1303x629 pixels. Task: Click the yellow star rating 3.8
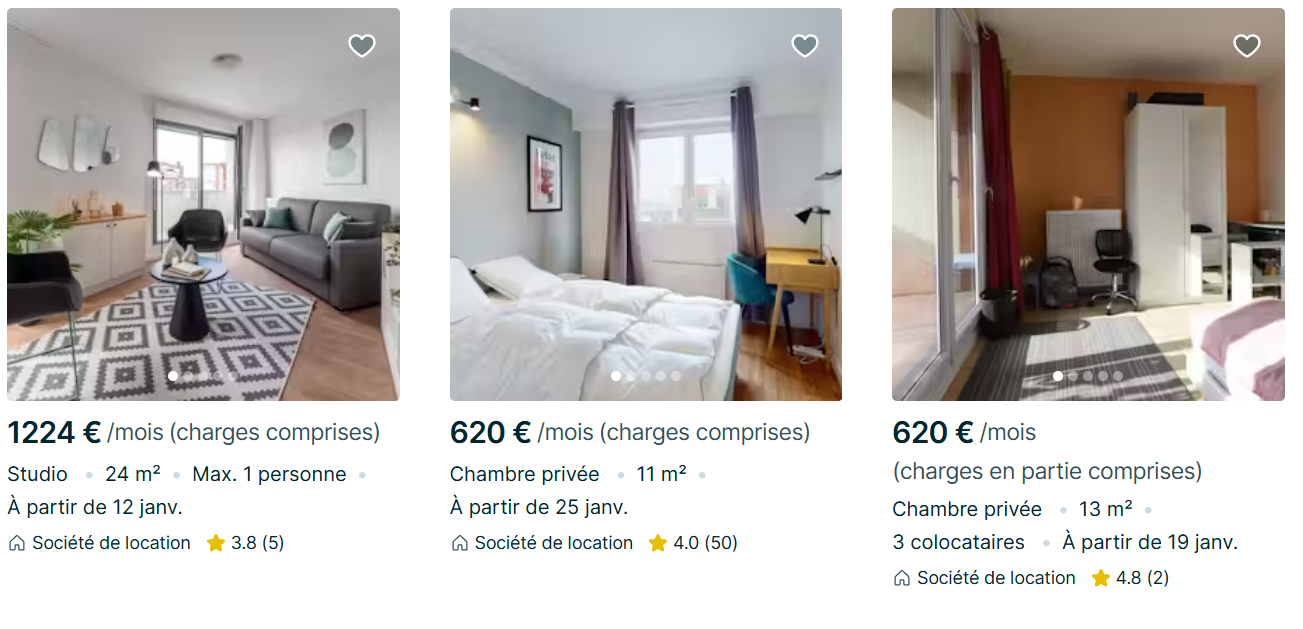(x=216, y=543)
